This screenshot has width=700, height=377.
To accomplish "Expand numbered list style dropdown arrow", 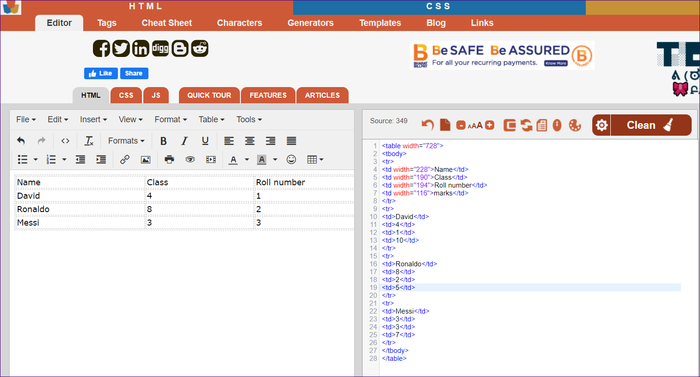I will pyautogui.click(x=64, y=159).
